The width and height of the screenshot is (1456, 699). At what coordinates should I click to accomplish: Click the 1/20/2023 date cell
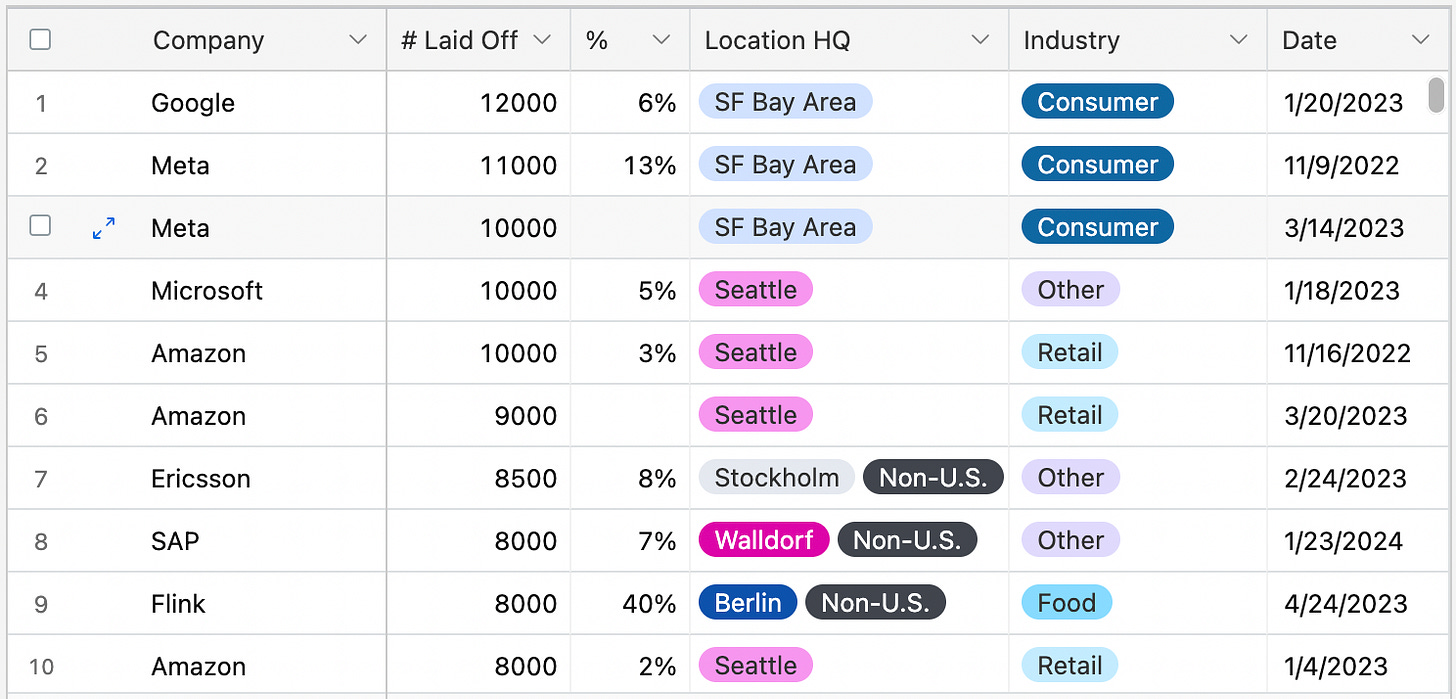click(1344, 103)
